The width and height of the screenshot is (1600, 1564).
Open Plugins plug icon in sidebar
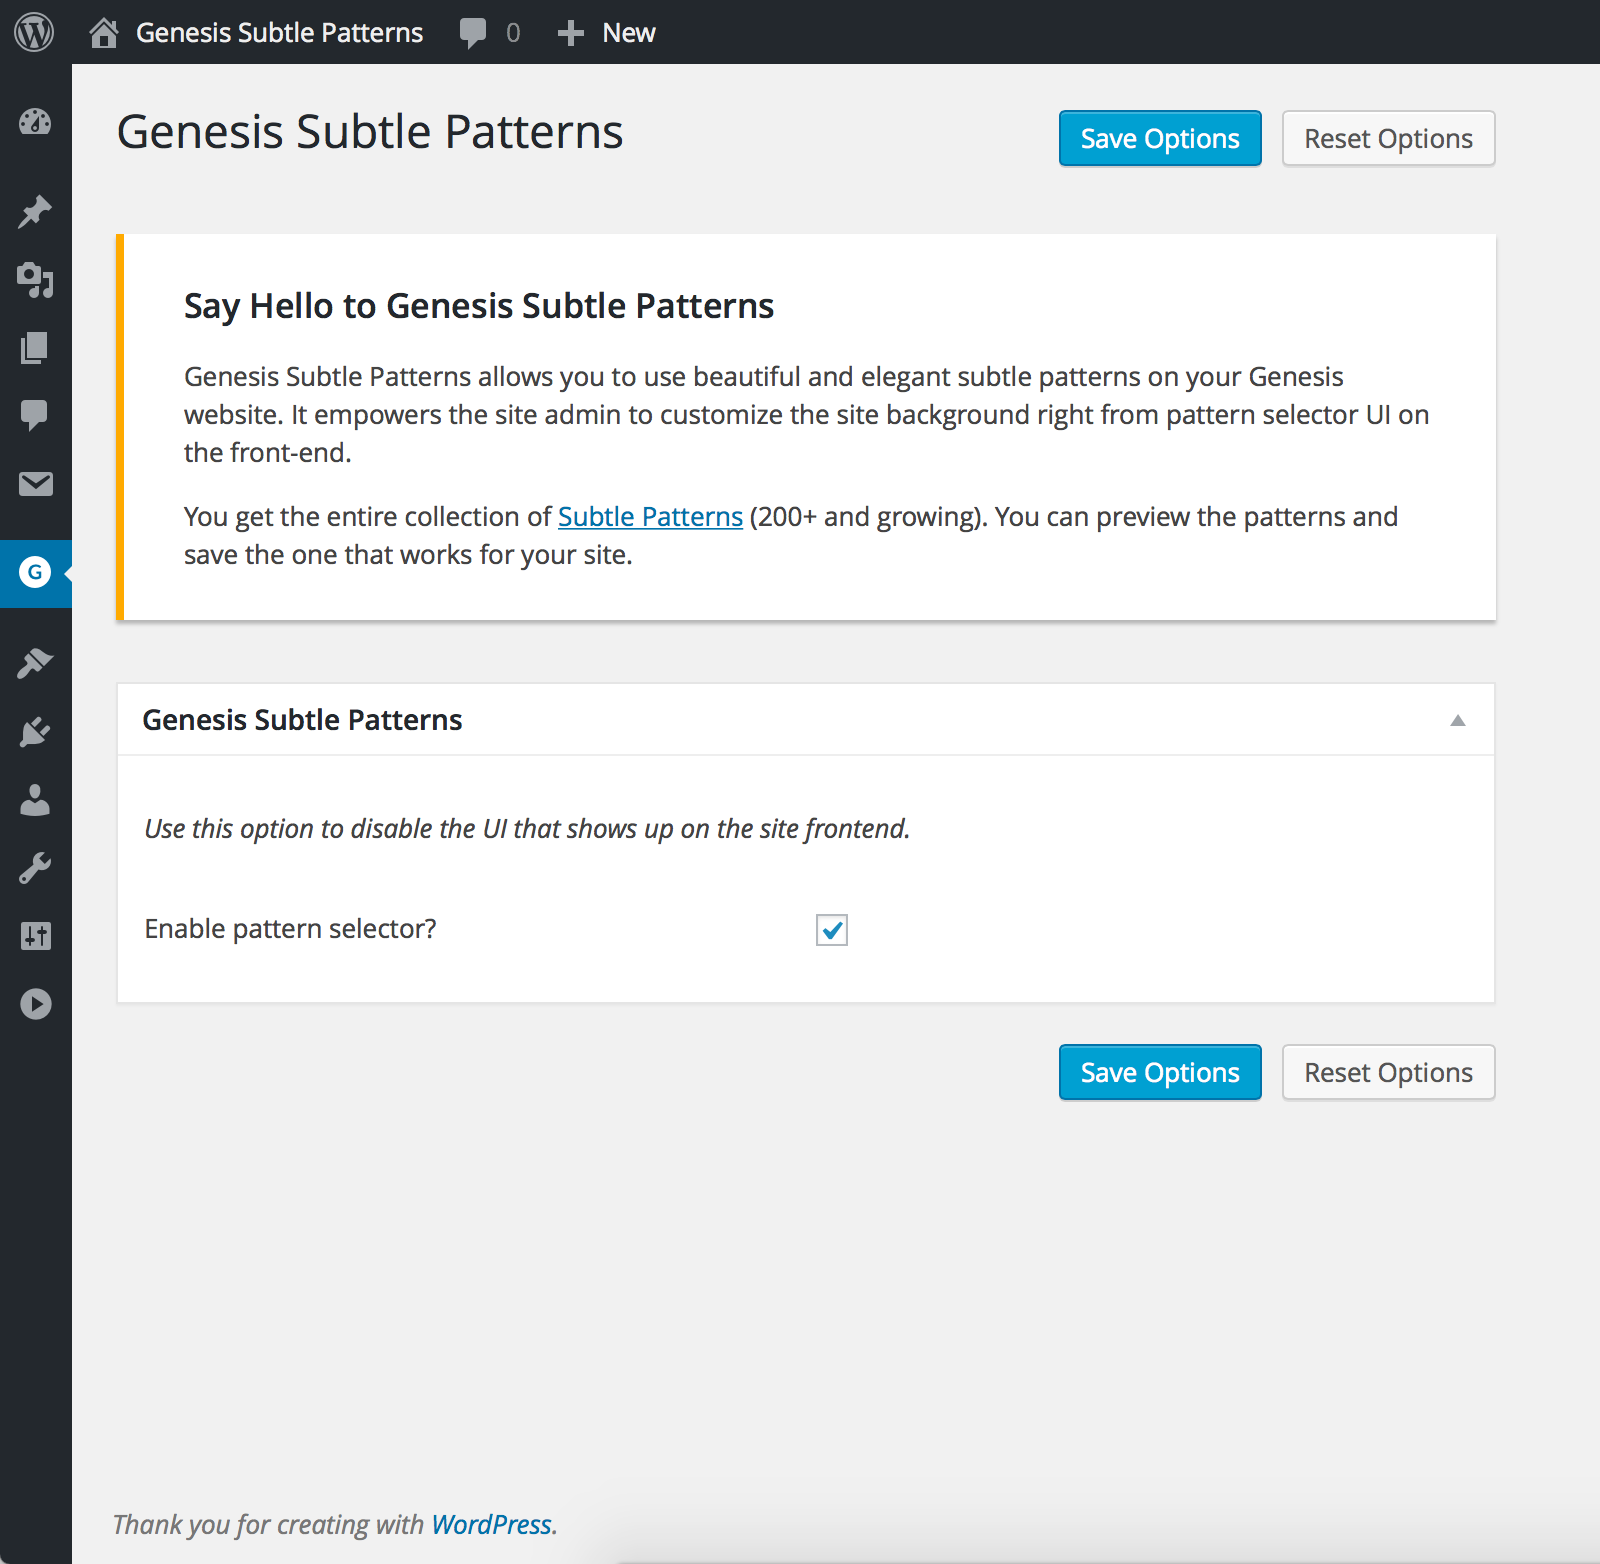35,732
